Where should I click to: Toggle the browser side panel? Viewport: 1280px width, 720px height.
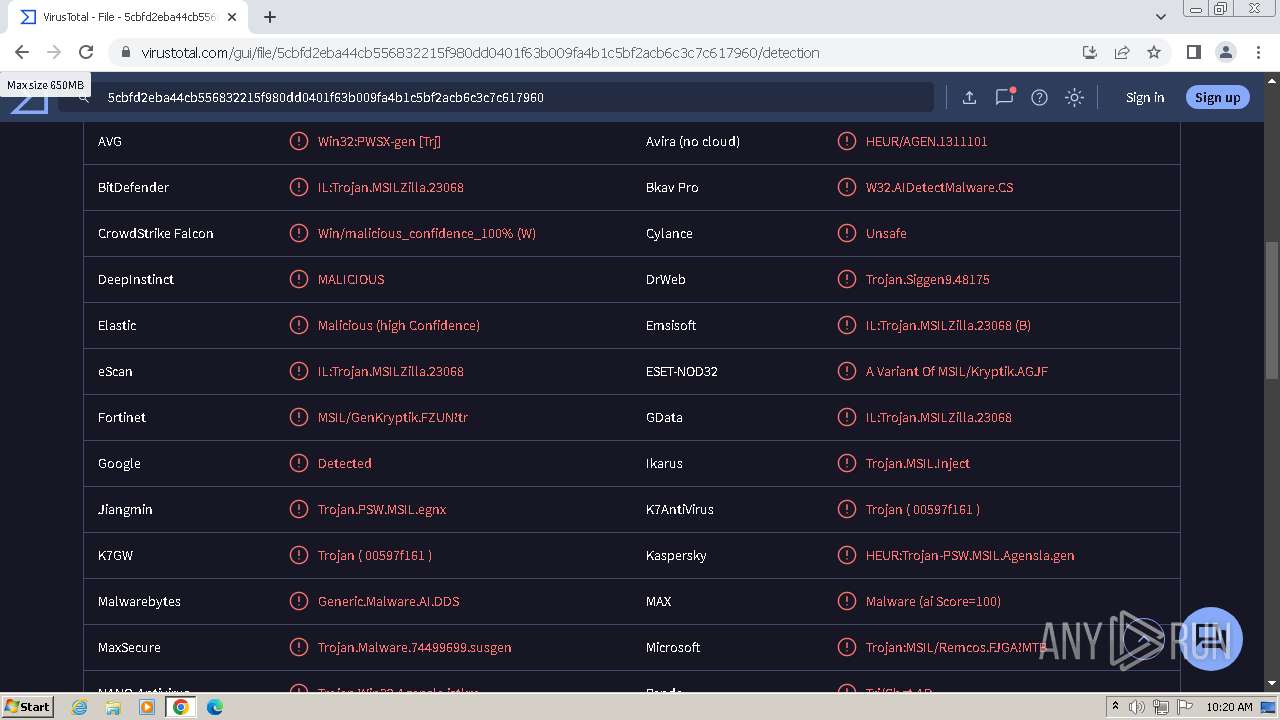coord(1193,52)
